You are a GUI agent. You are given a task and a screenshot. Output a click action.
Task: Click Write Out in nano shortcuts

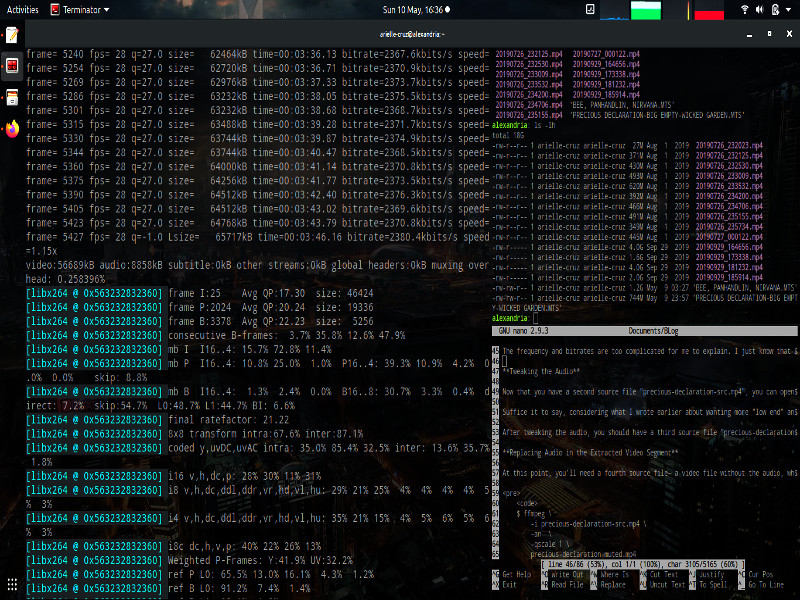tap(562, 574)
